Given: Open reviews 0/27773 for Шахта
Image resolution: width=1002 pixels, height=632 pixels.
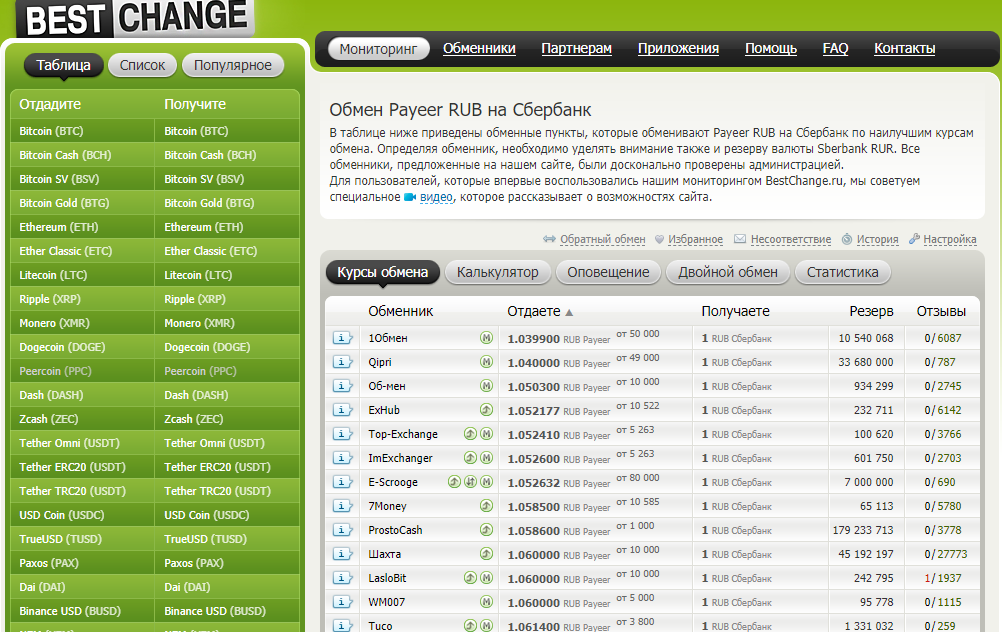Looking at the screenshot, I should click(x=945, y=554).
